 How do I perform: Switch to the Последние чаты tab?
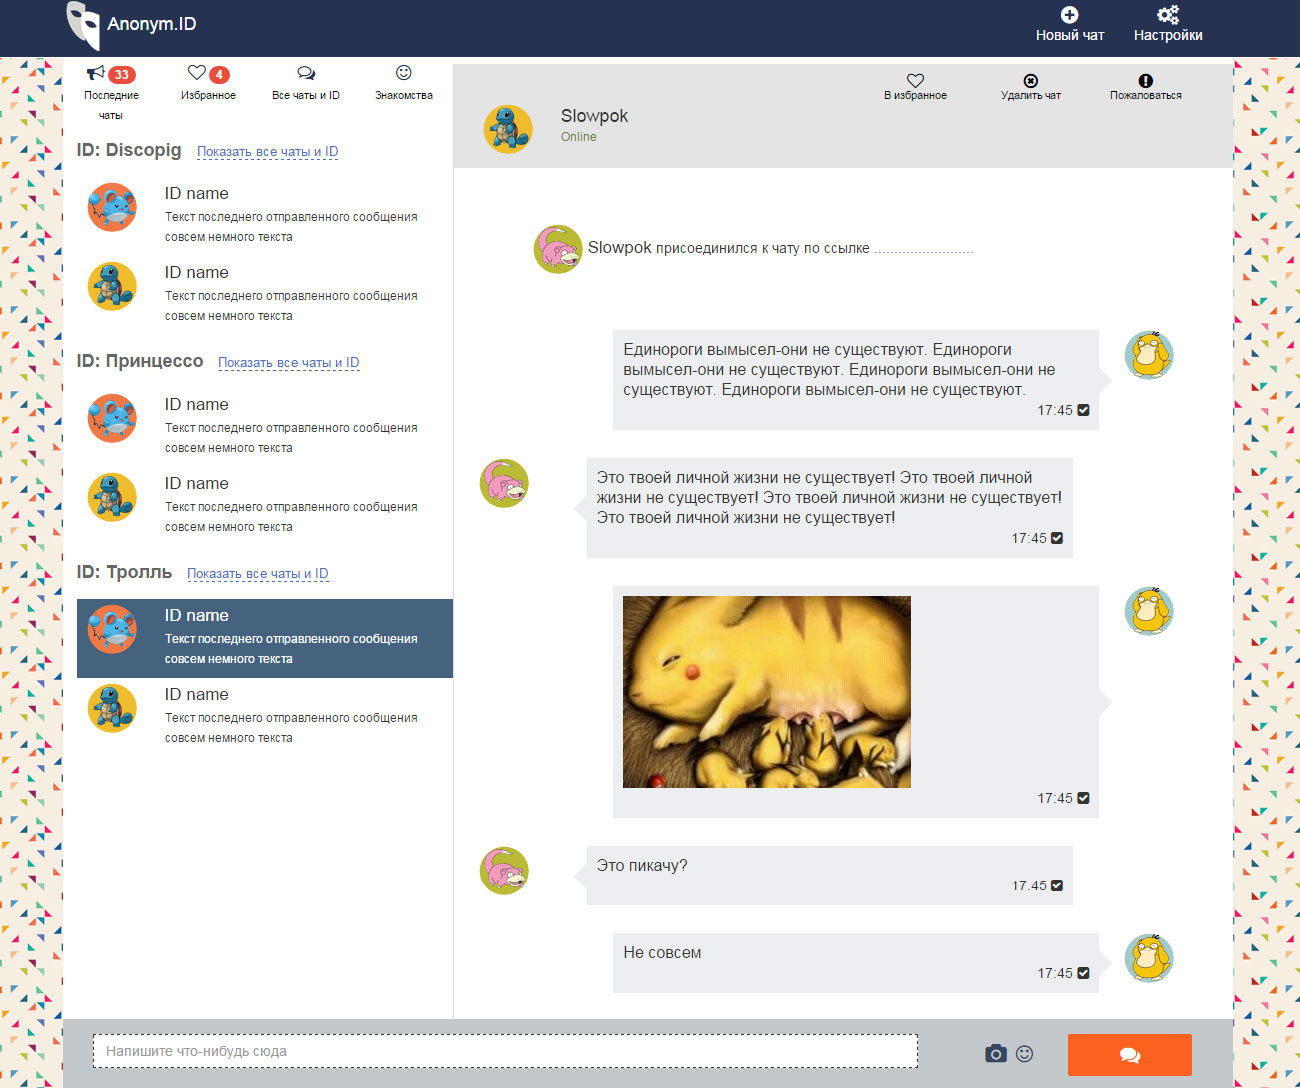[x=111, y=93]
